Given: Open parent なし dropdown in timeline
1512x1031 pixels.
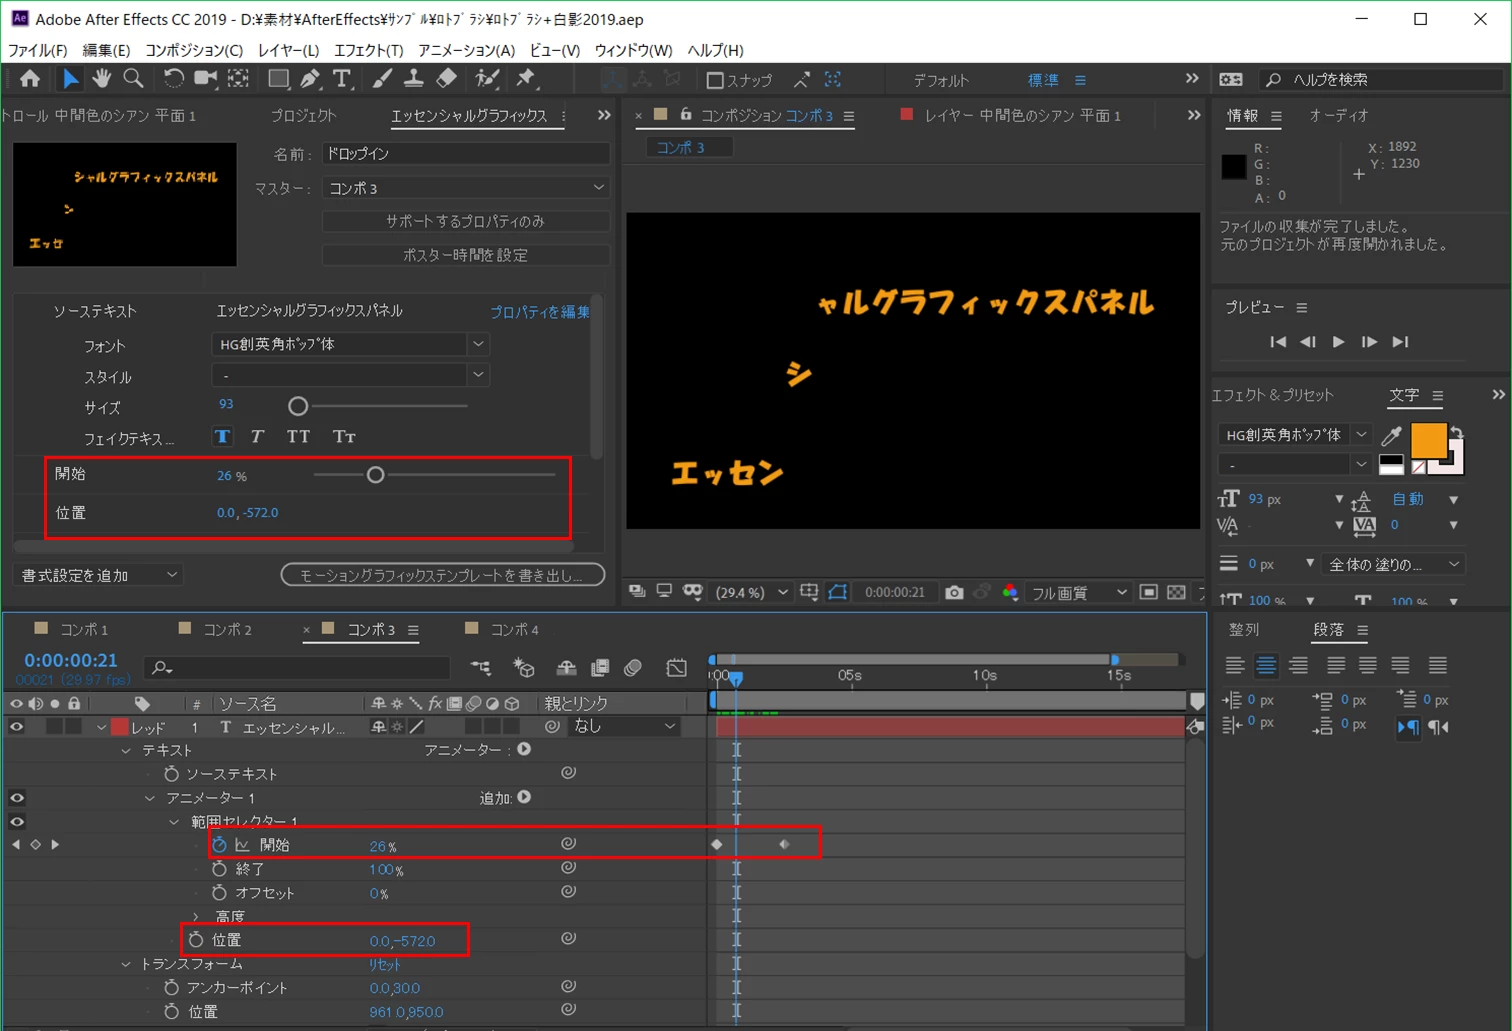Looking at the screenshot, I should (x=623, y=727).
